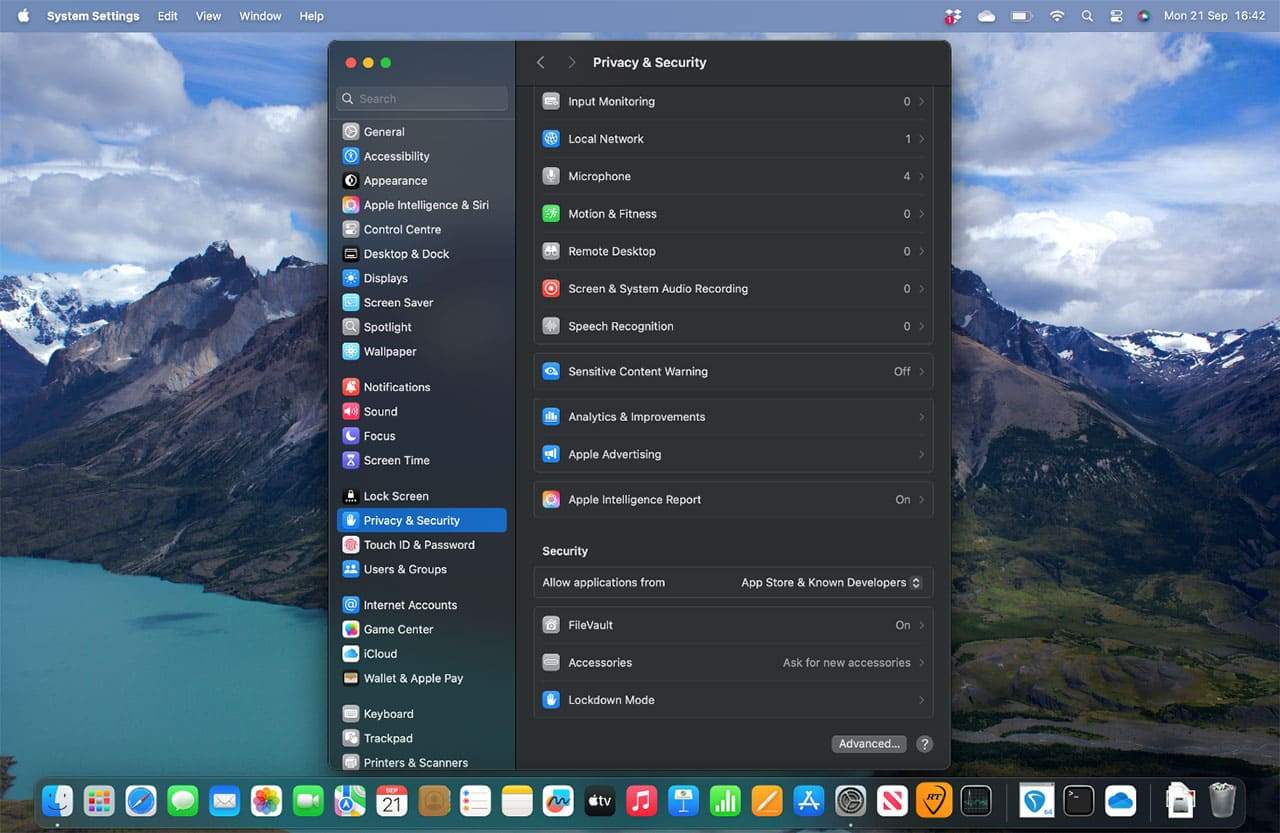Click the Local Network globe icon

click(551, 139)
